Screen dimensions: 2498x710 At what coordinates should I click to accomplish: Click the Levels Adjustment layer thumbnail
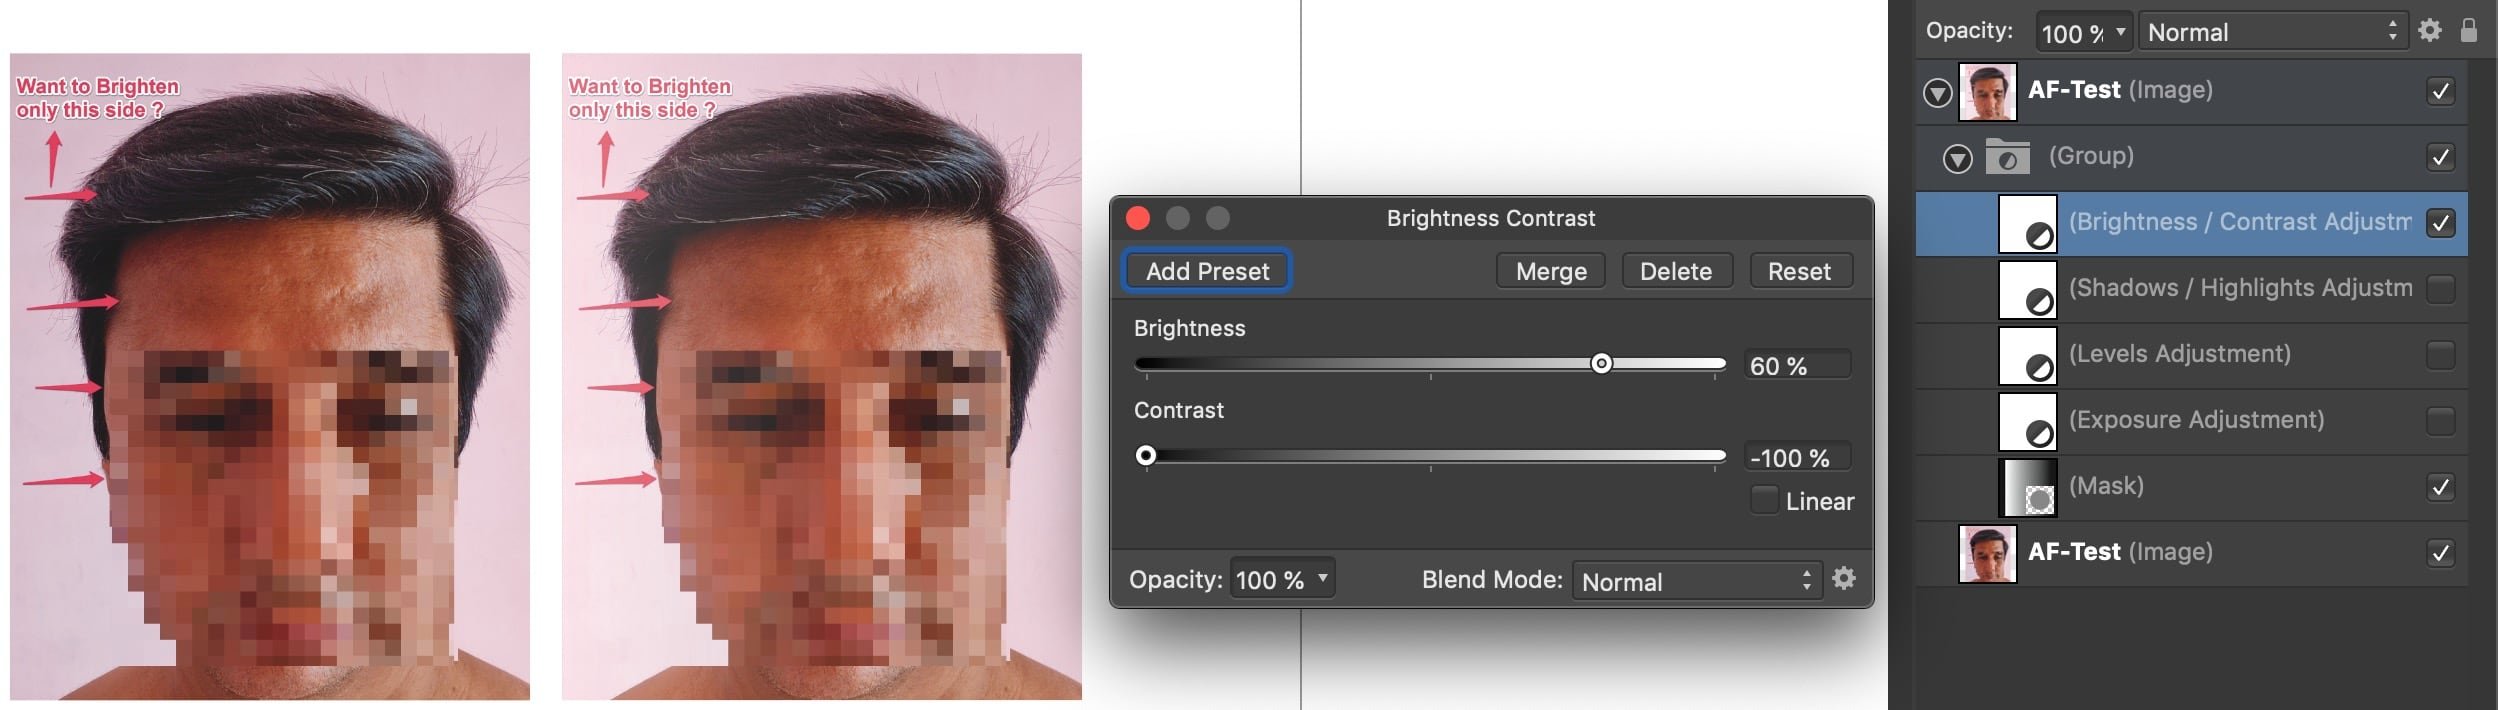[x=2027, y=355]
